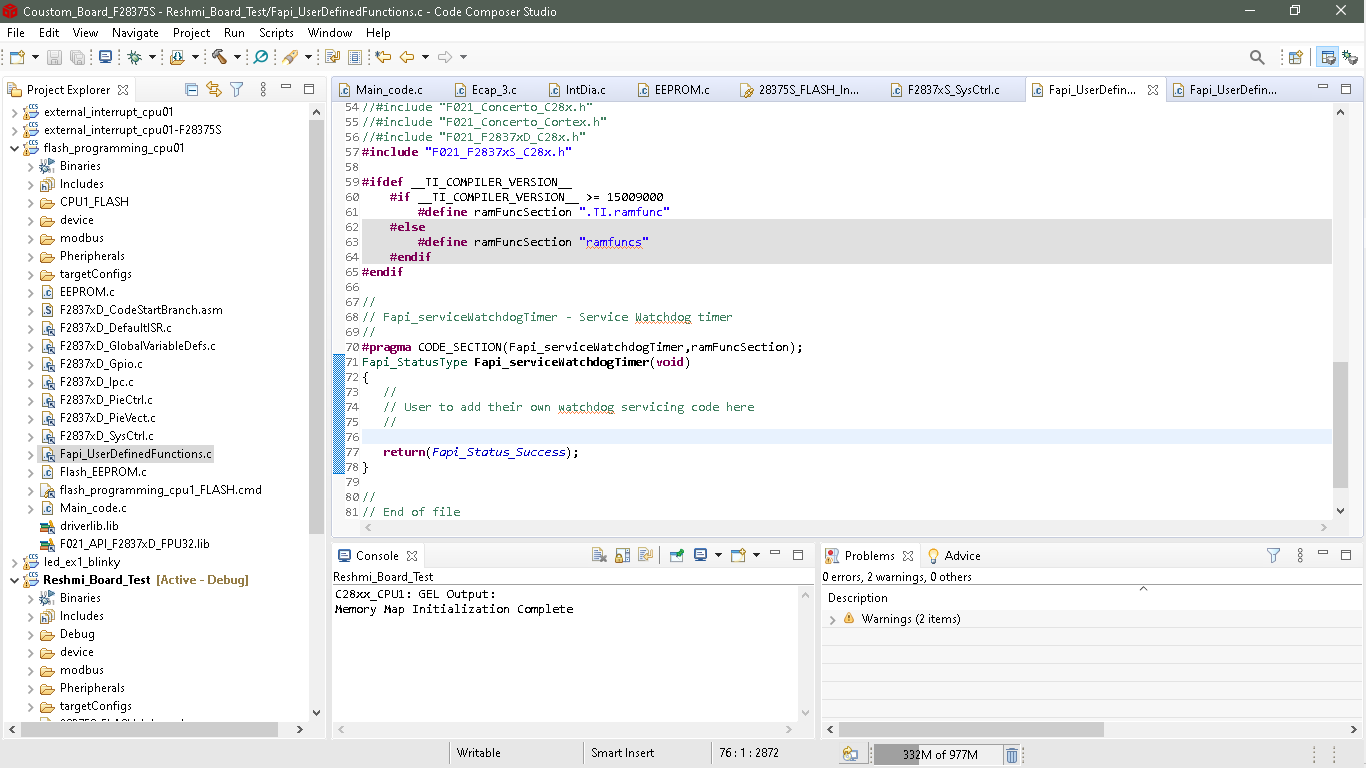Collapse the flash_programming_cpu01 project
1366x768 pixels.
pos(14,148)
